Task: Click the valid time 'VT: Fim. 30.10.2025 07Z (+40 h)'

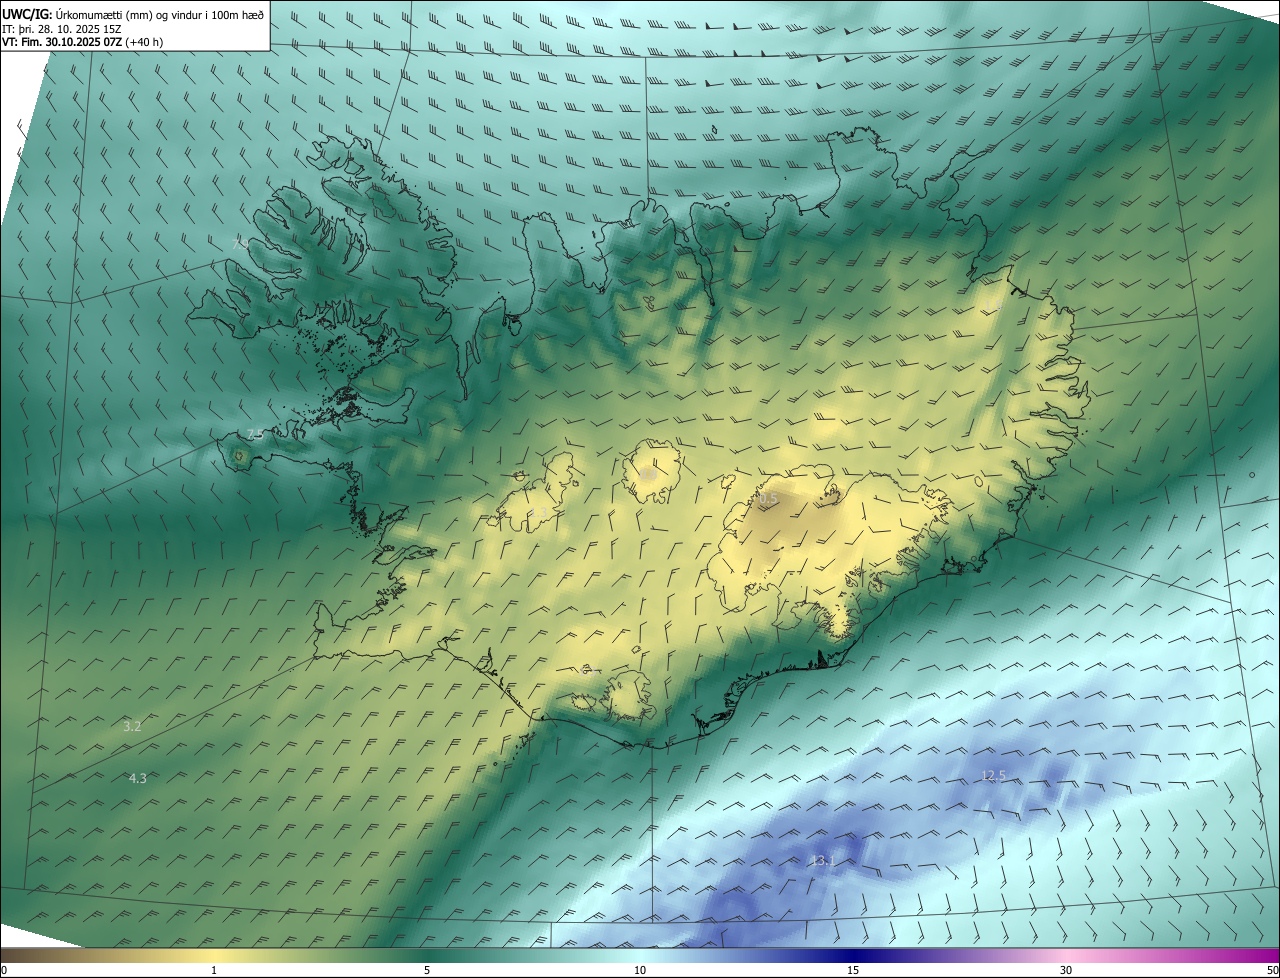Action: 83,42
